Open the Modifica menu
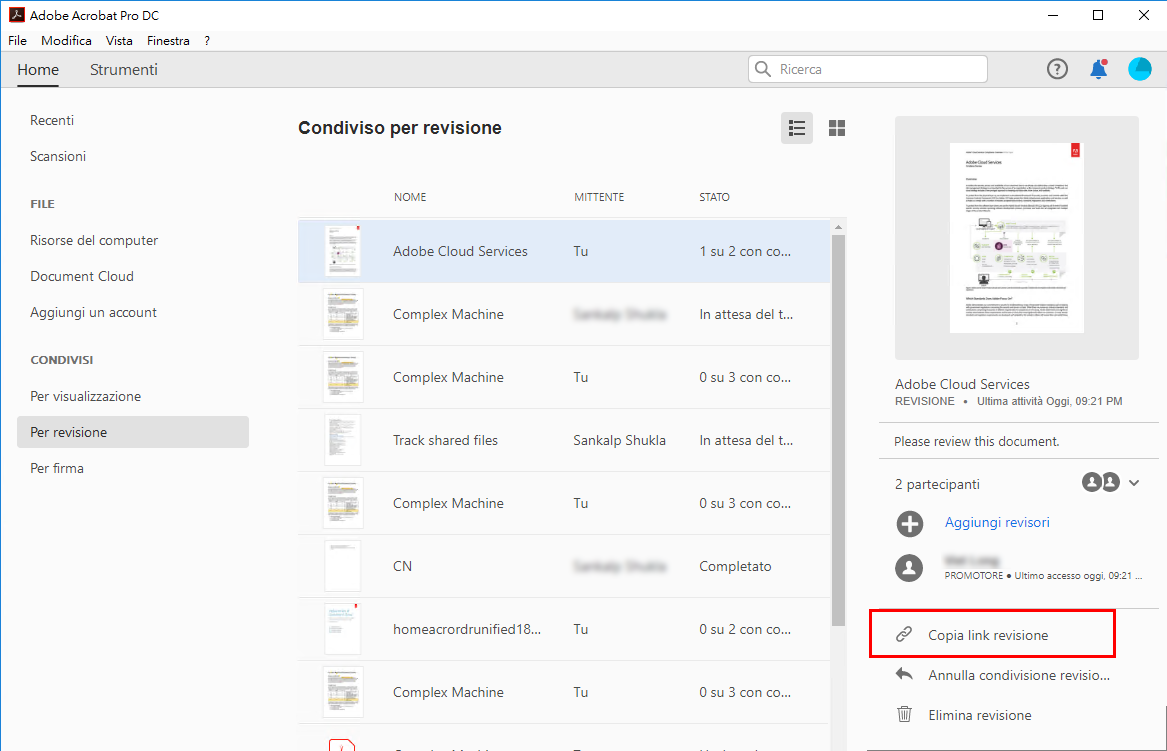Viewport: 1167px width, 751px height. point(66,41)
